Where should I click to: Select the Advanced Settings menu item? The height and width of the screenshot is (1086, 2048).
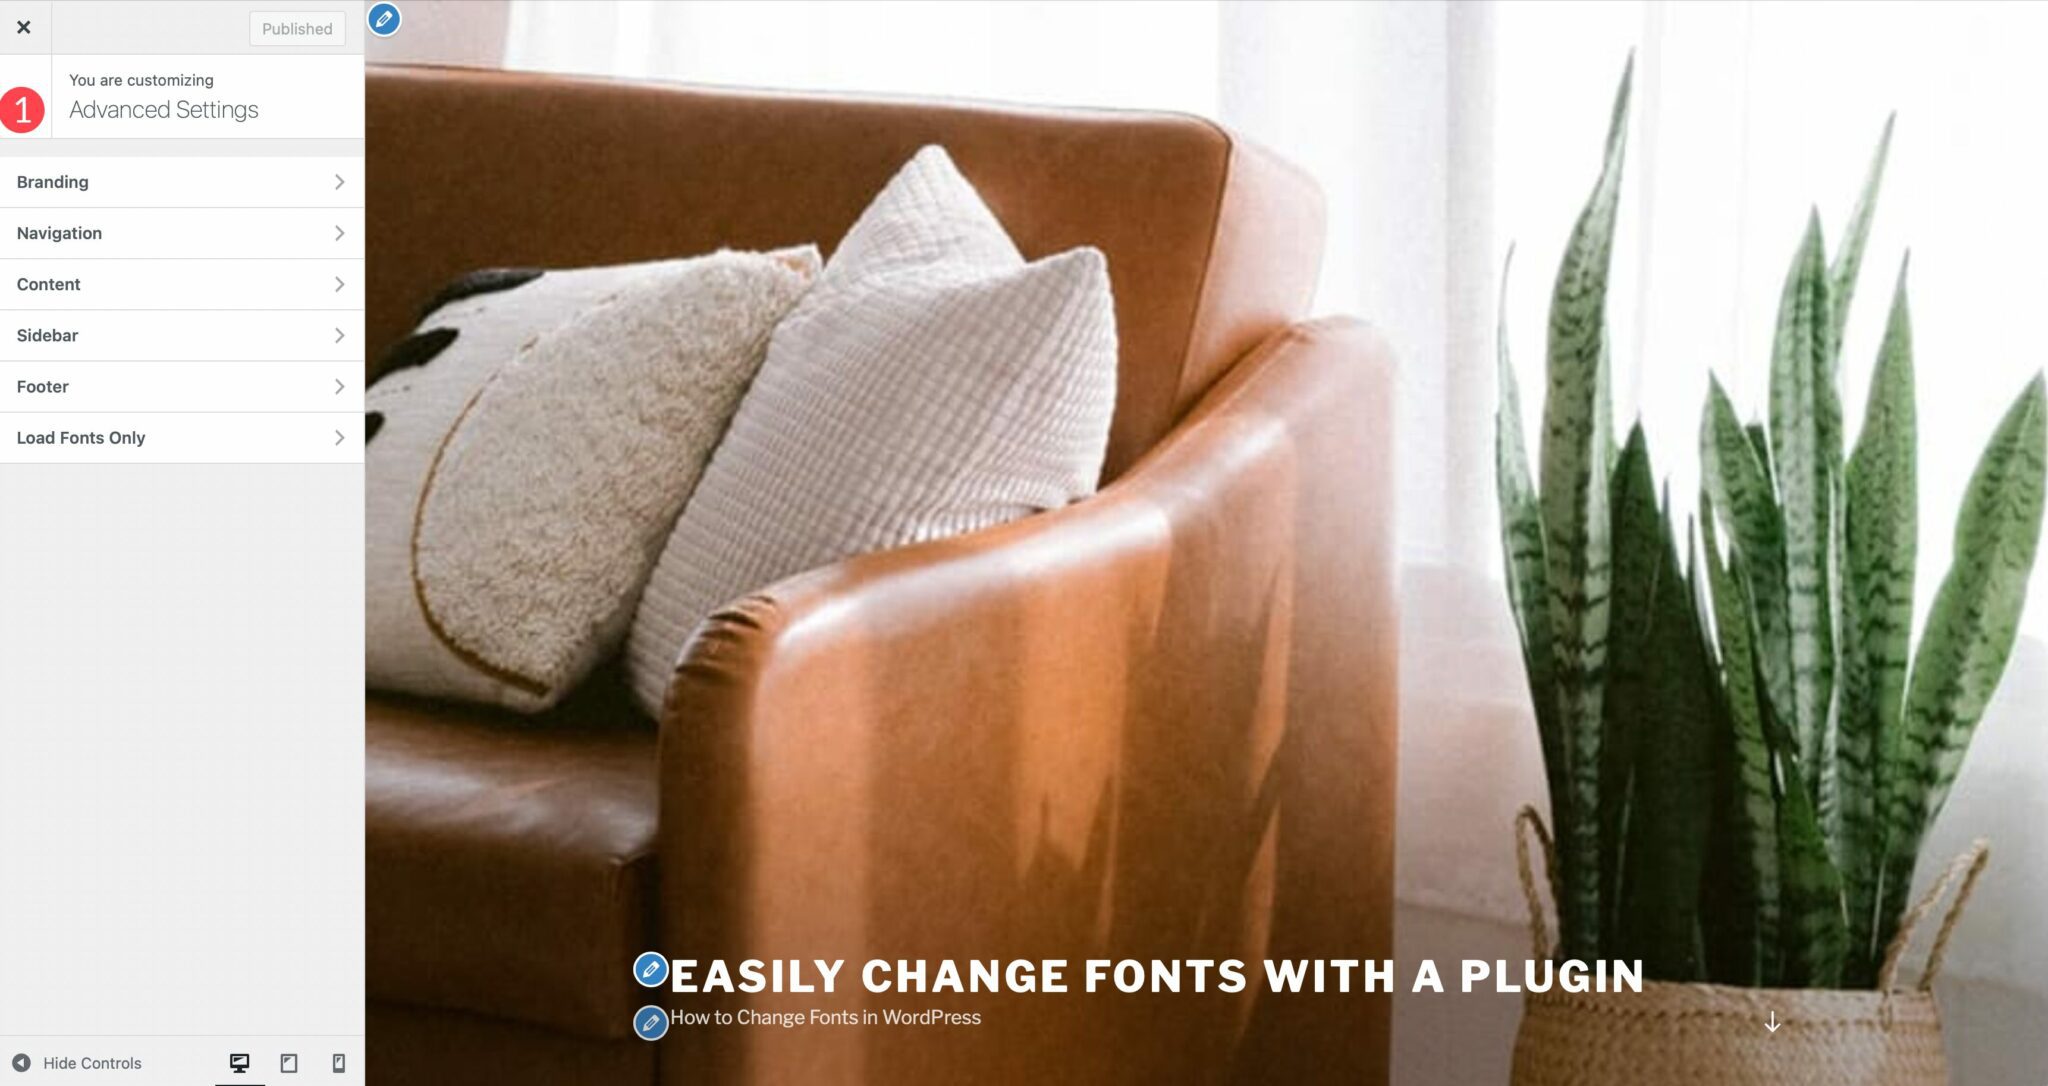coord(164,111)
